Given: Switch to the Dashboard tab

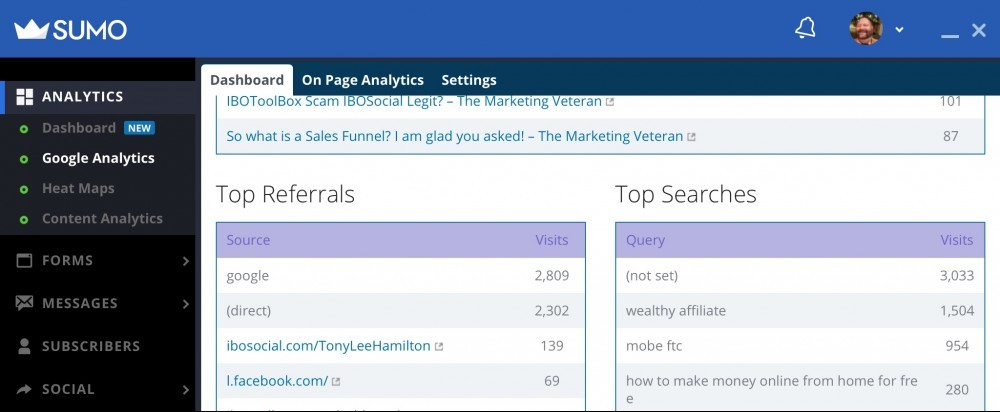Looking at the screenshot, I should pos(247,80).
